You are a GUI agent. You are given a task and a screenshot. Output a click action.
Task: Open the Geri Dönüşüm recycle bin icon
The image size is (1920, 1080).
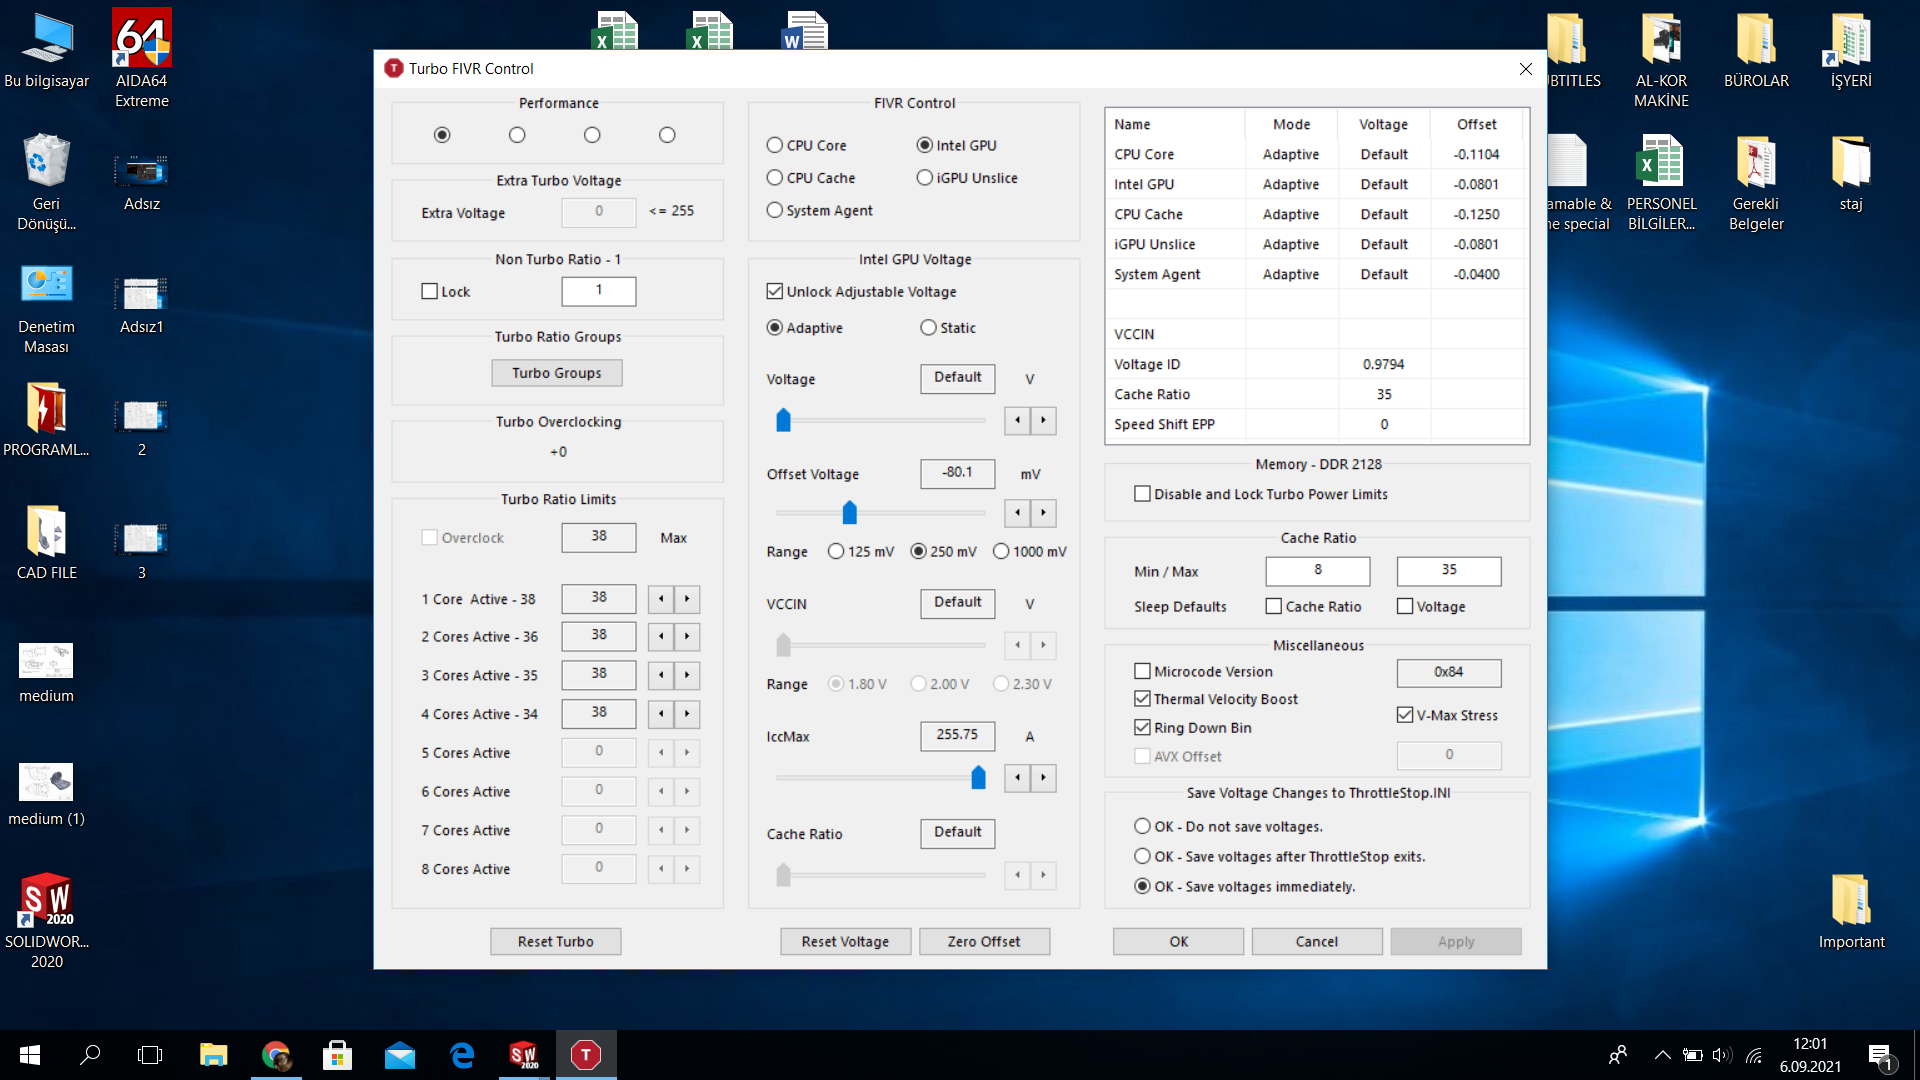46,162
